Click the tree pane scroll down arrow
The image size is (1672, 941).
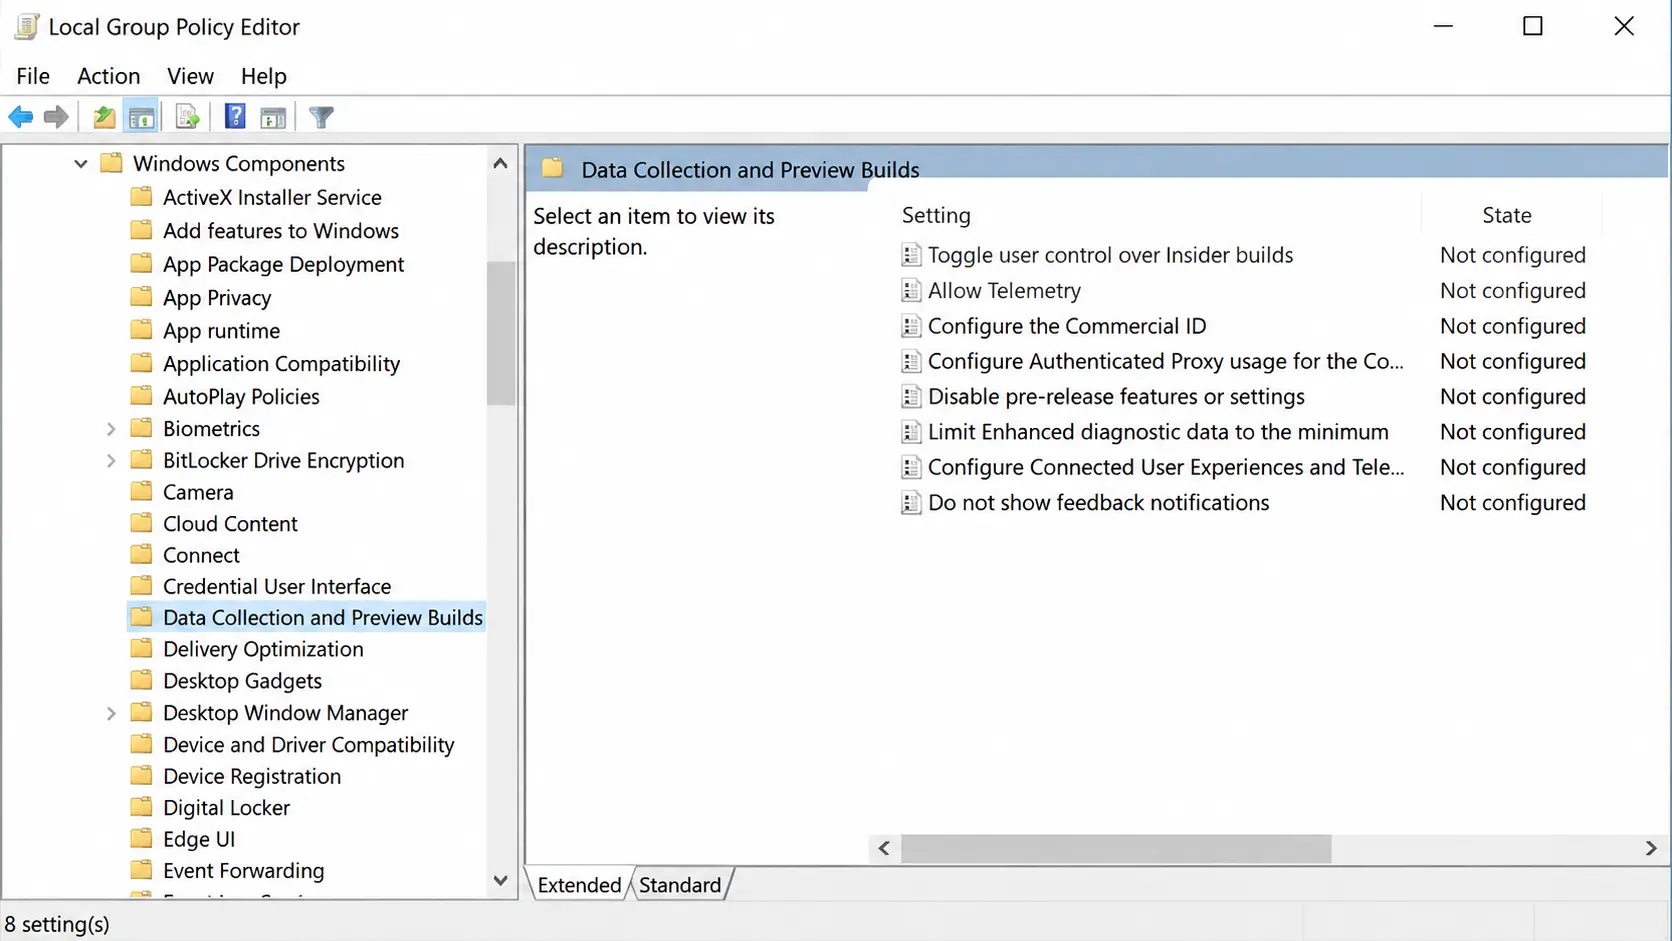tap(500, 881)
